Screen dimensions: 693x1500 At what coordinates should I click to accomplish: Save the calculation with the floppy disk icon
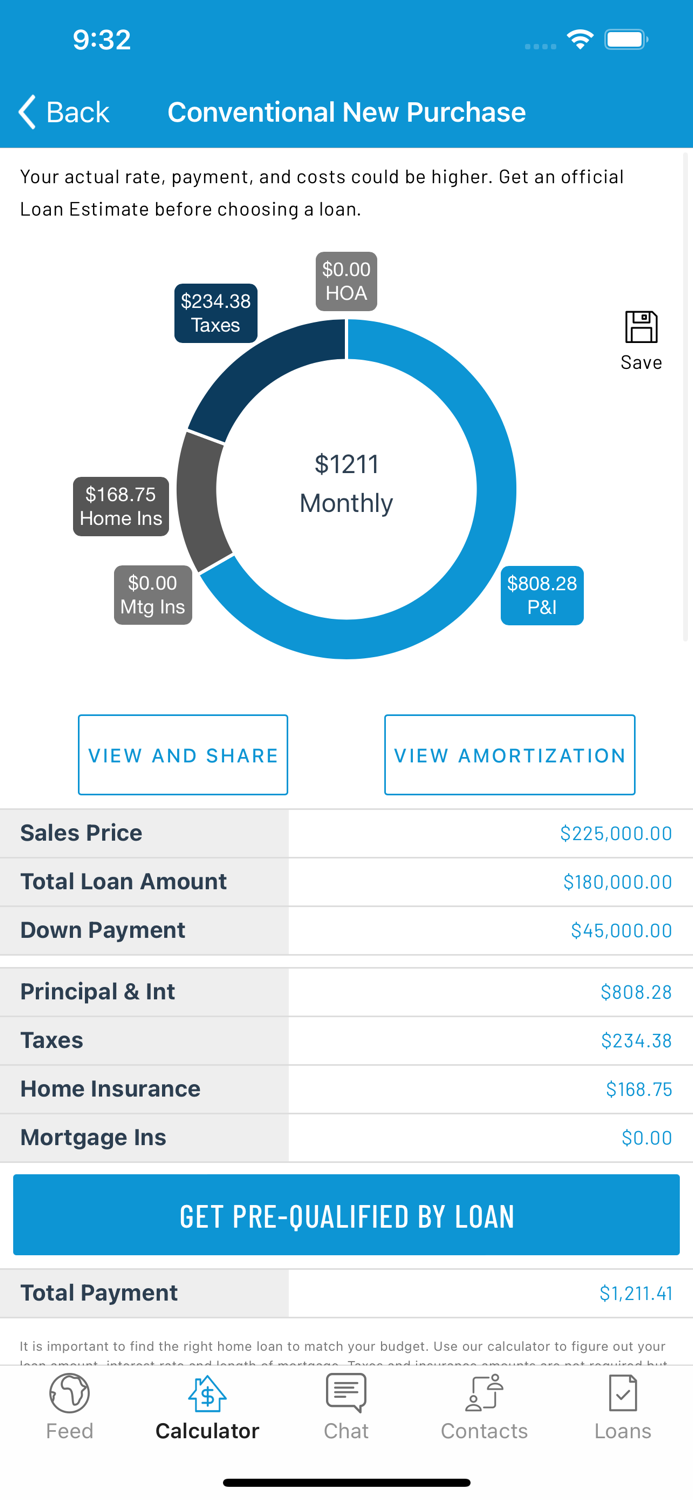[641, 327]
